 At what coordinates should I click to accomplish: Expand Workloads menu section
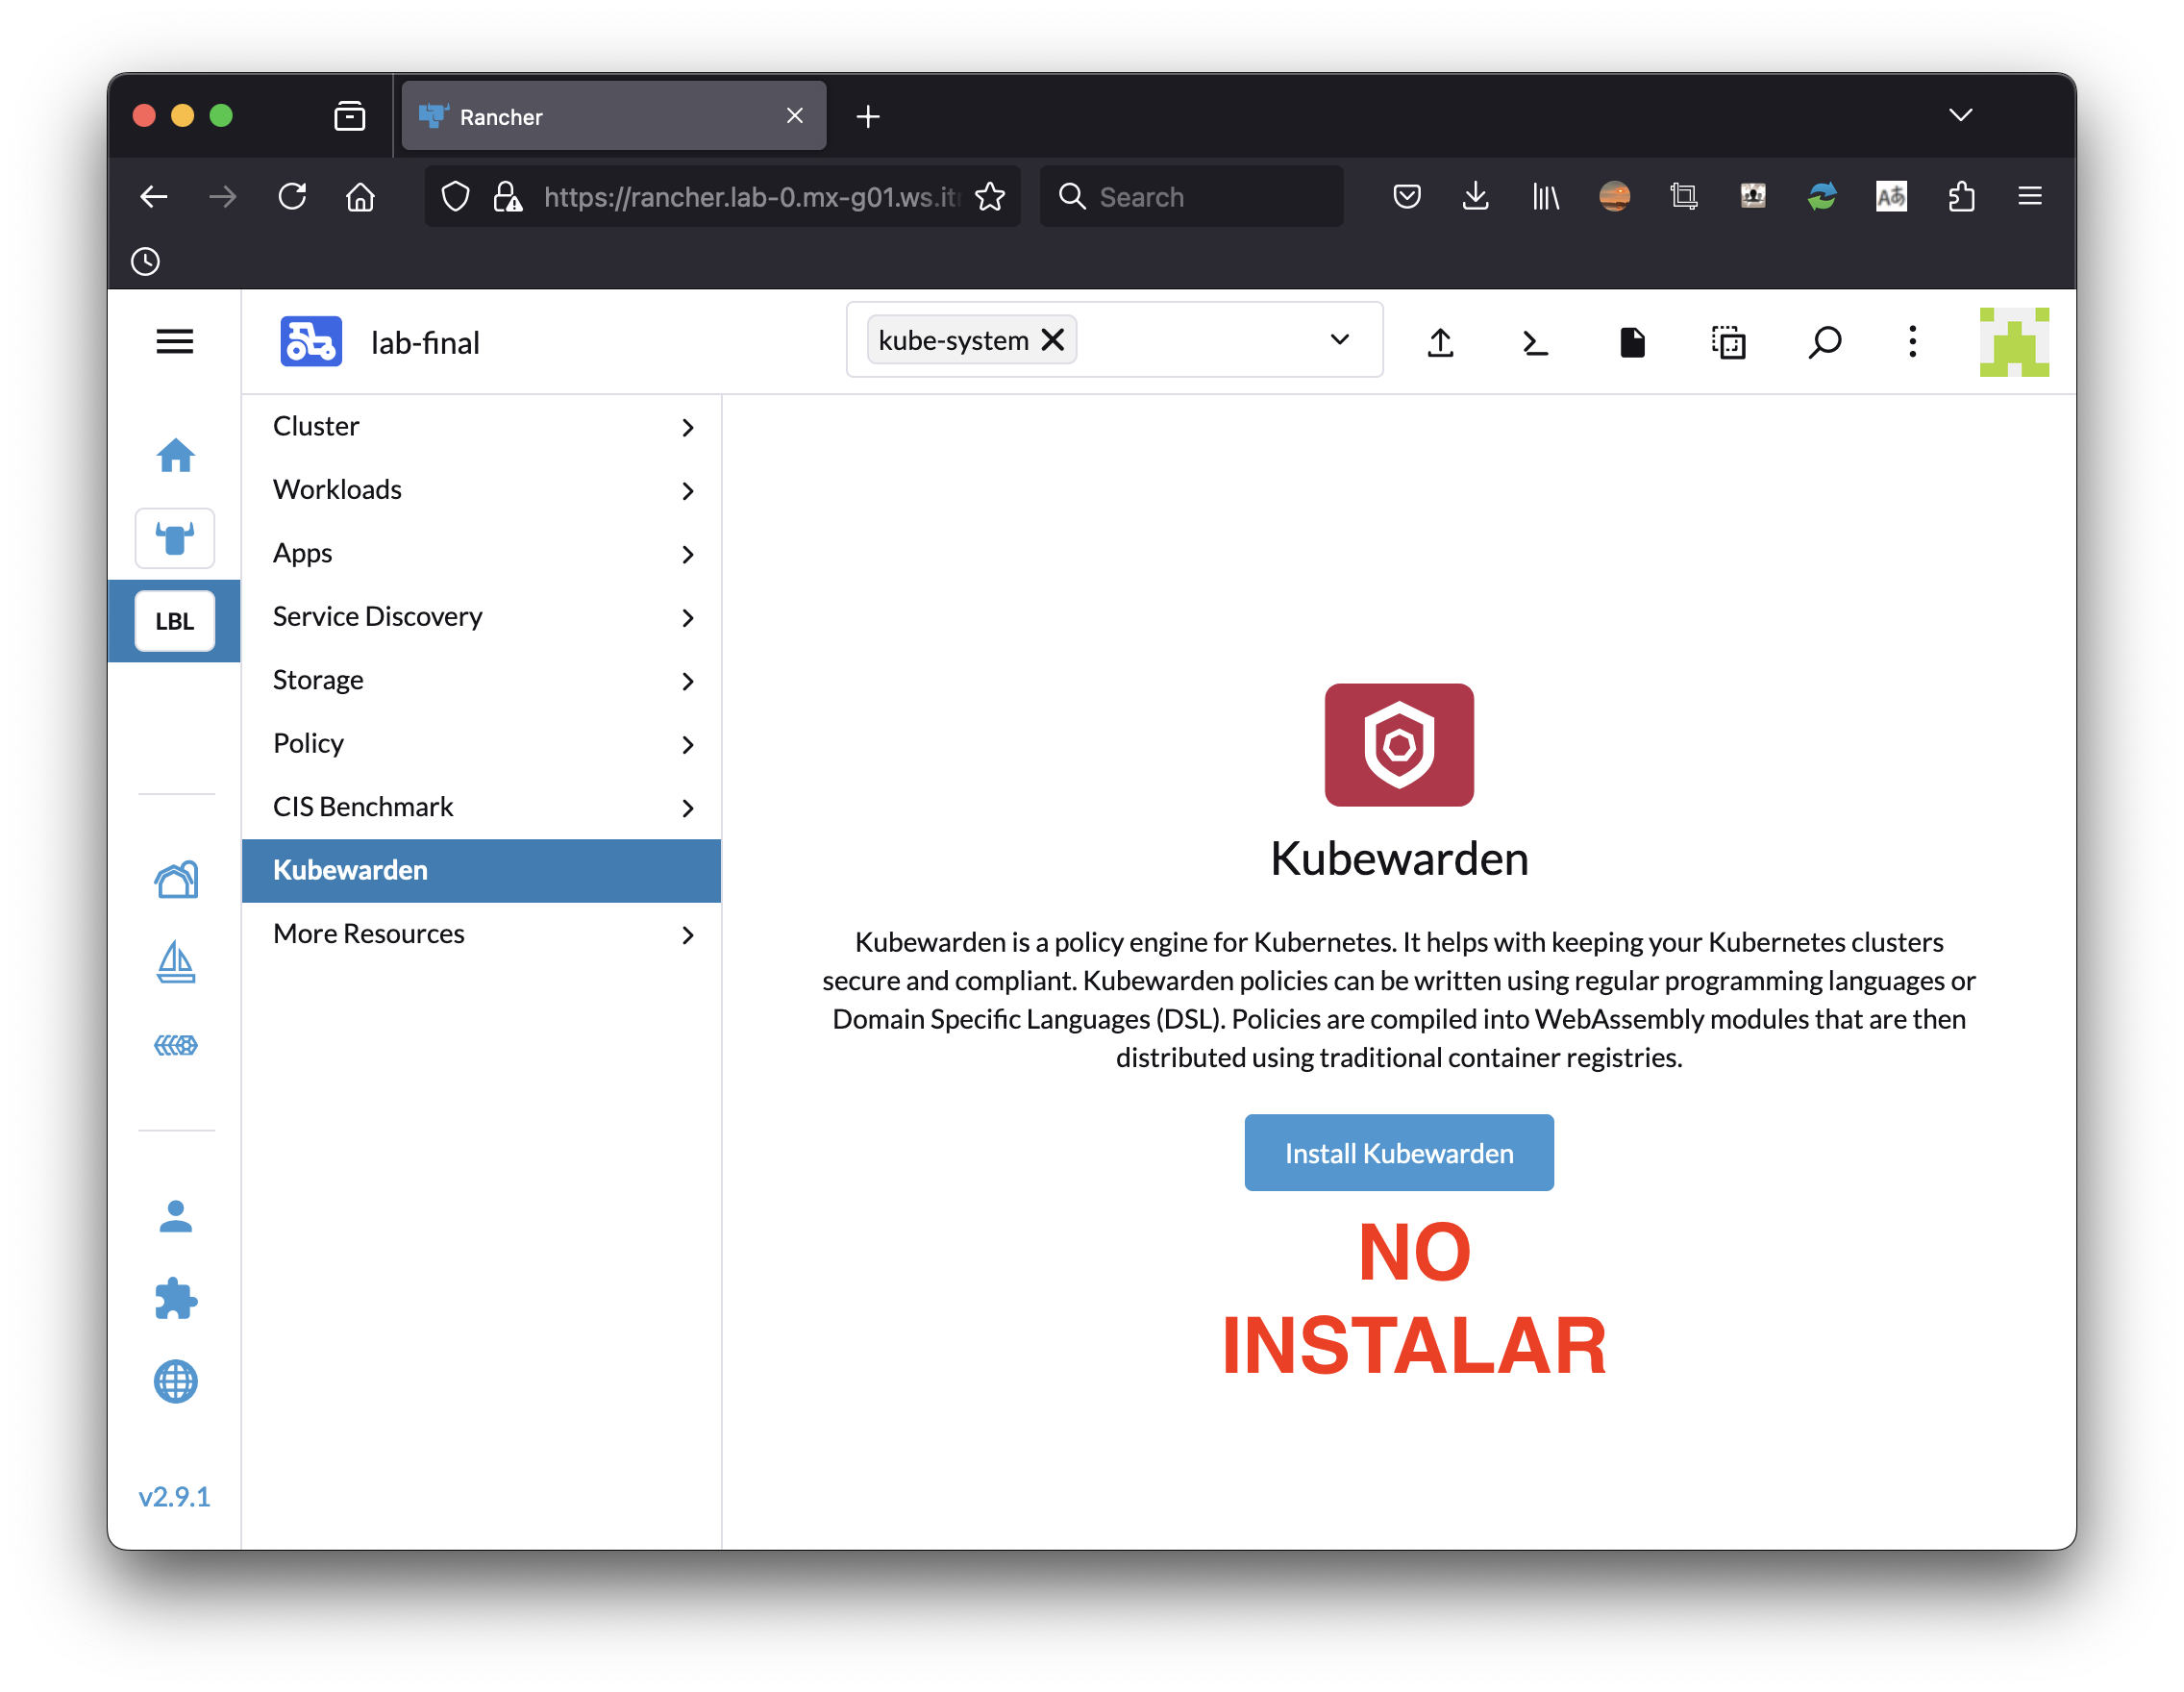481,490
